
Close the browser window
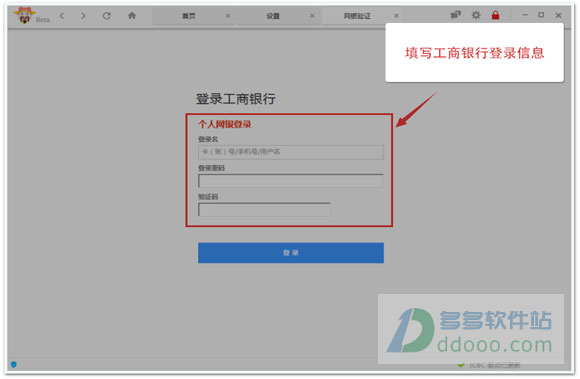(x=558, y=15)
